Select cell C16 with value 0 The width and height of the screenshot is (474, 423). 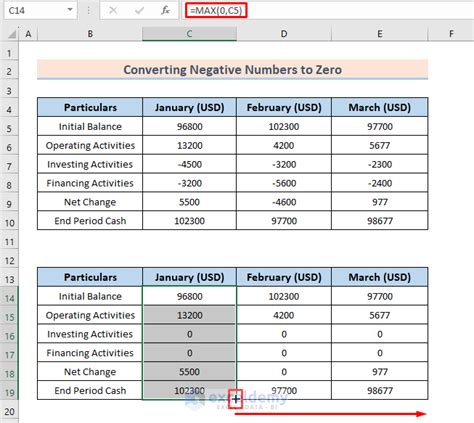click(189, 334)
